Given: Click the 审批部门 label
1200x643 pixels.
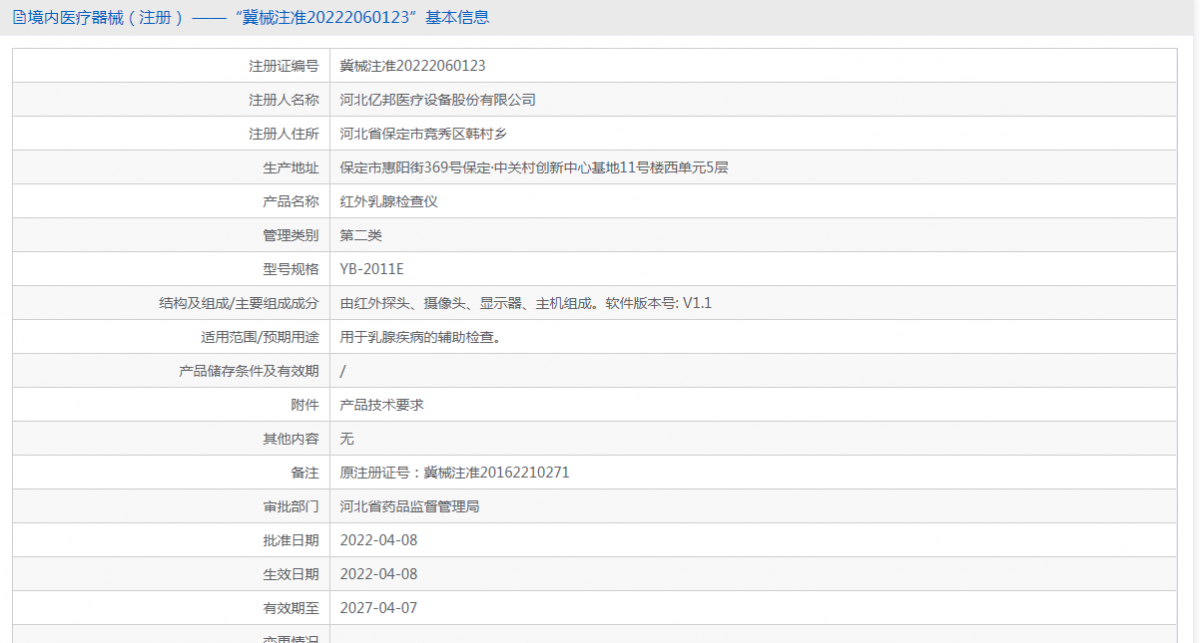Looking at the screenshot, I should (x=291, y=506).
